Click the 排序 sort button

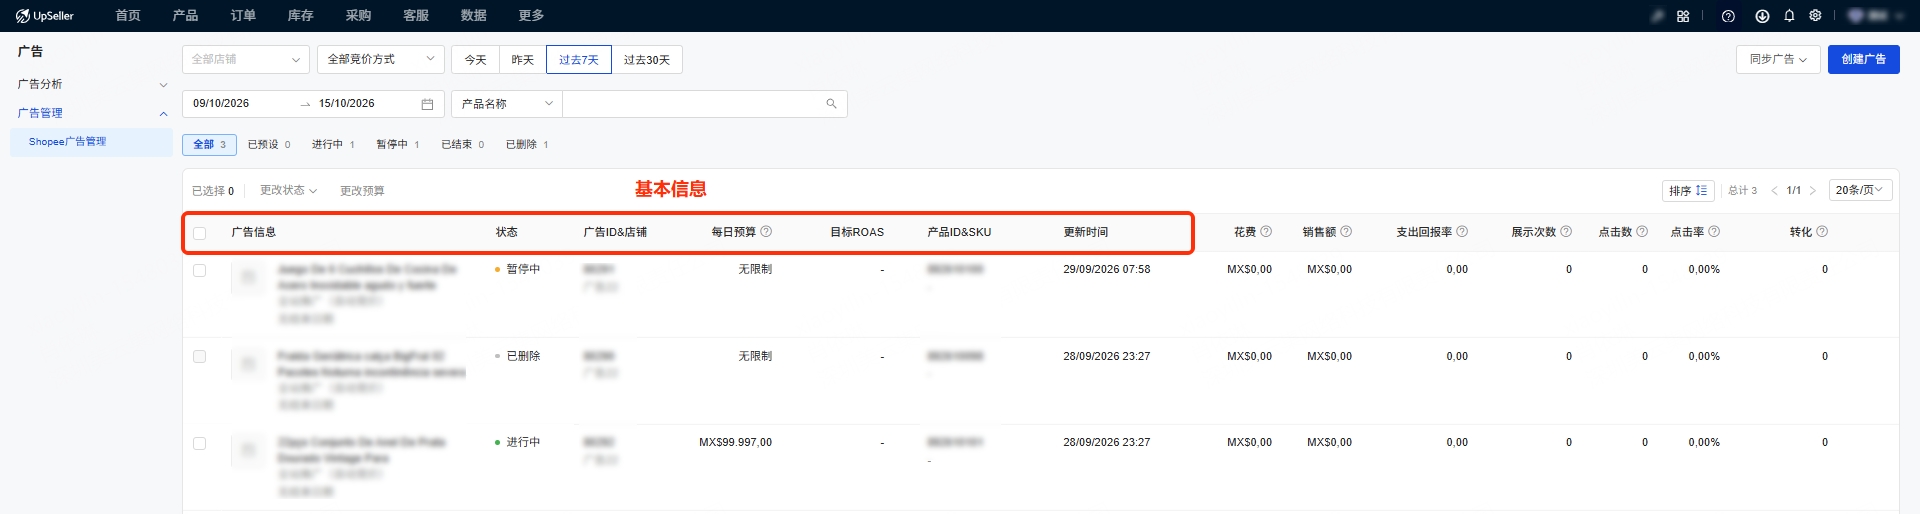click(x=1688, y=190)
